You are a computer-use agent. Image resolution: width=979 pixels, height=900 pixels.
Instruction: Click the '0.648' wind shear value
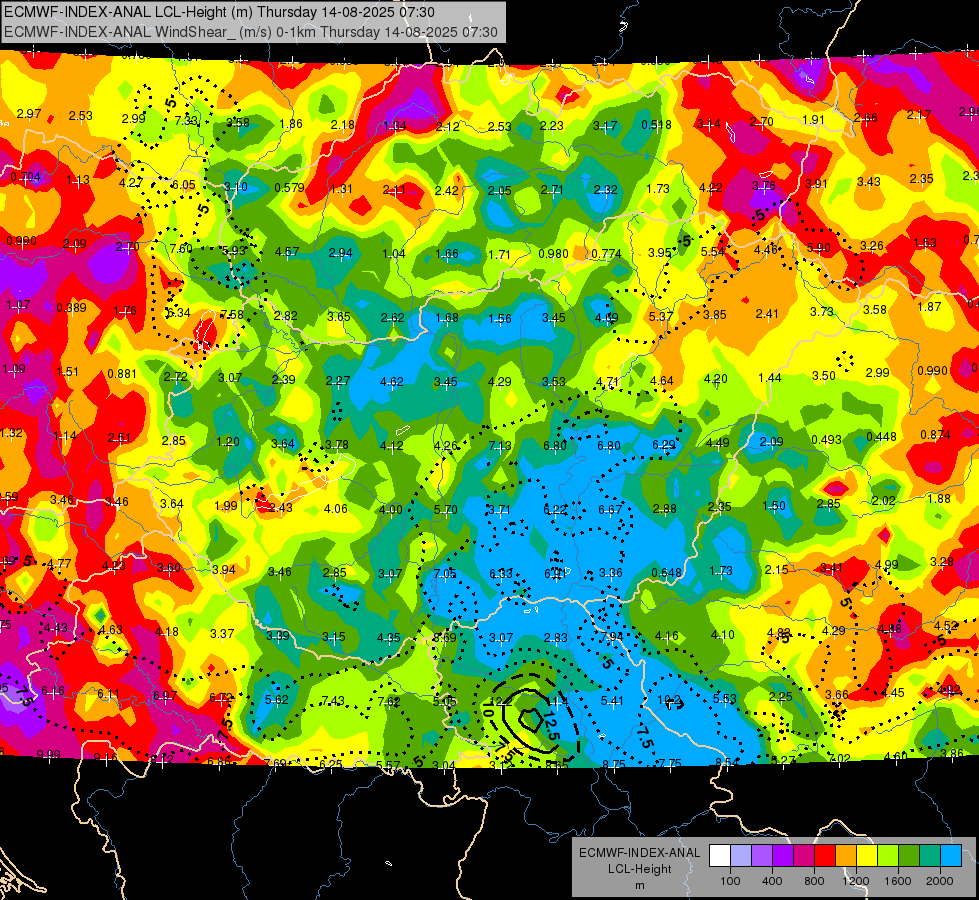tap(666, 573)
